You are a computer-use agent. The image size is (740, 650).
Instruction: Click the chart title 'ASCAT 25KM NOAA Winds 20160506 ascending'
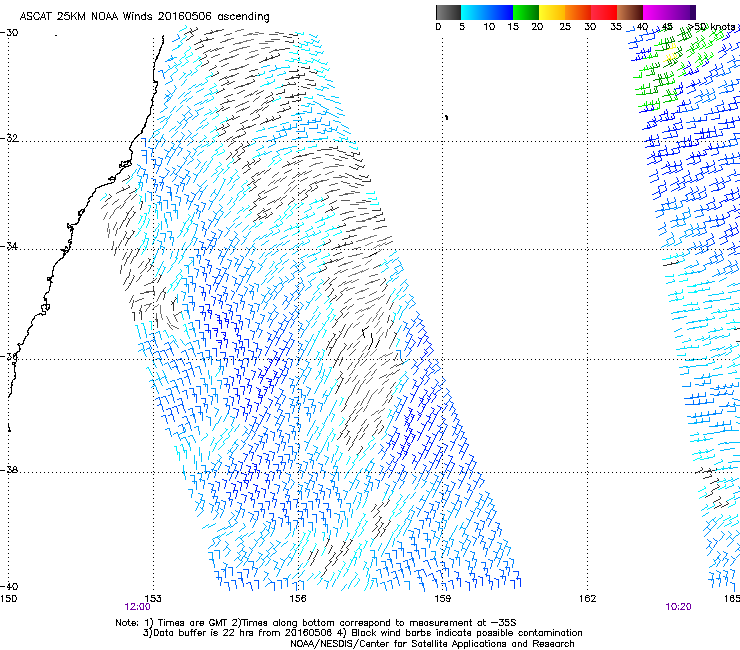coord(144,17)
